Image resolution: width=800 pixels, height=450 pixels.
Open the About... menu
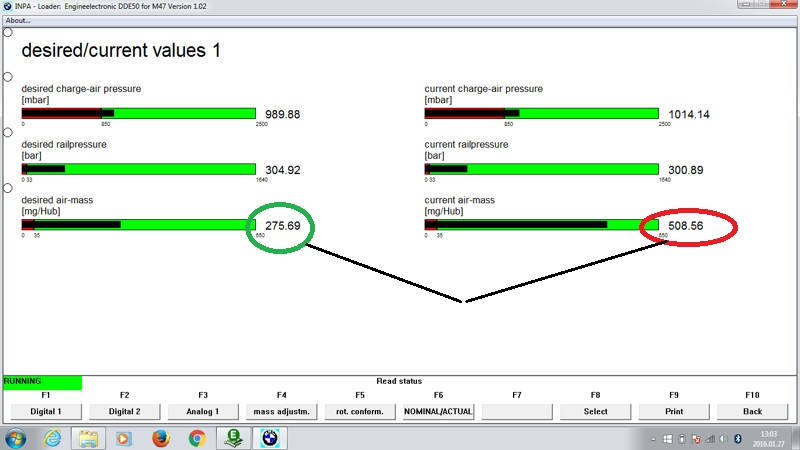click(x=18, y=20)
